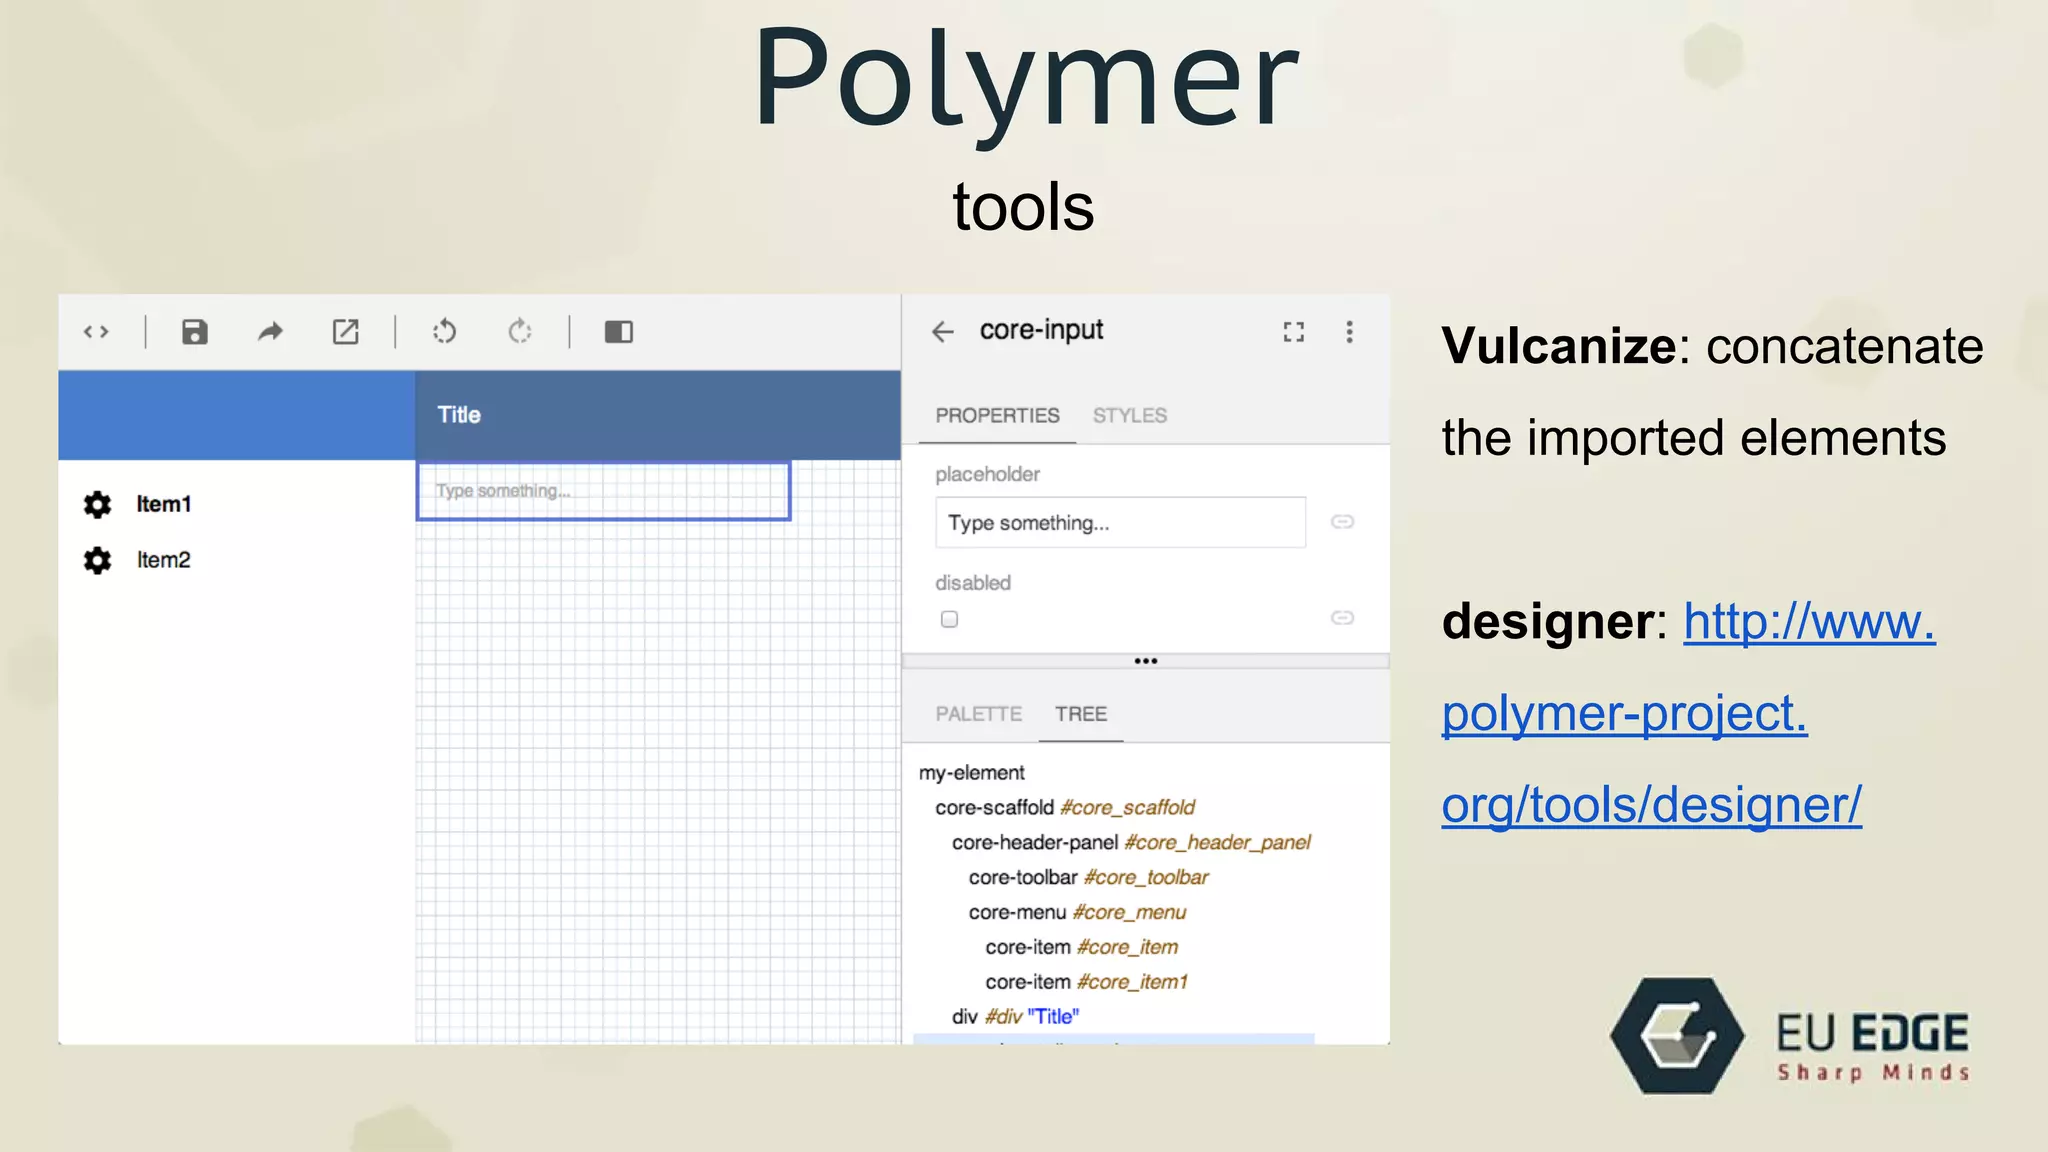Screen dimensions: 2048x1152
Task: Click bind link icon for disabled
Action: [1342, 618]
